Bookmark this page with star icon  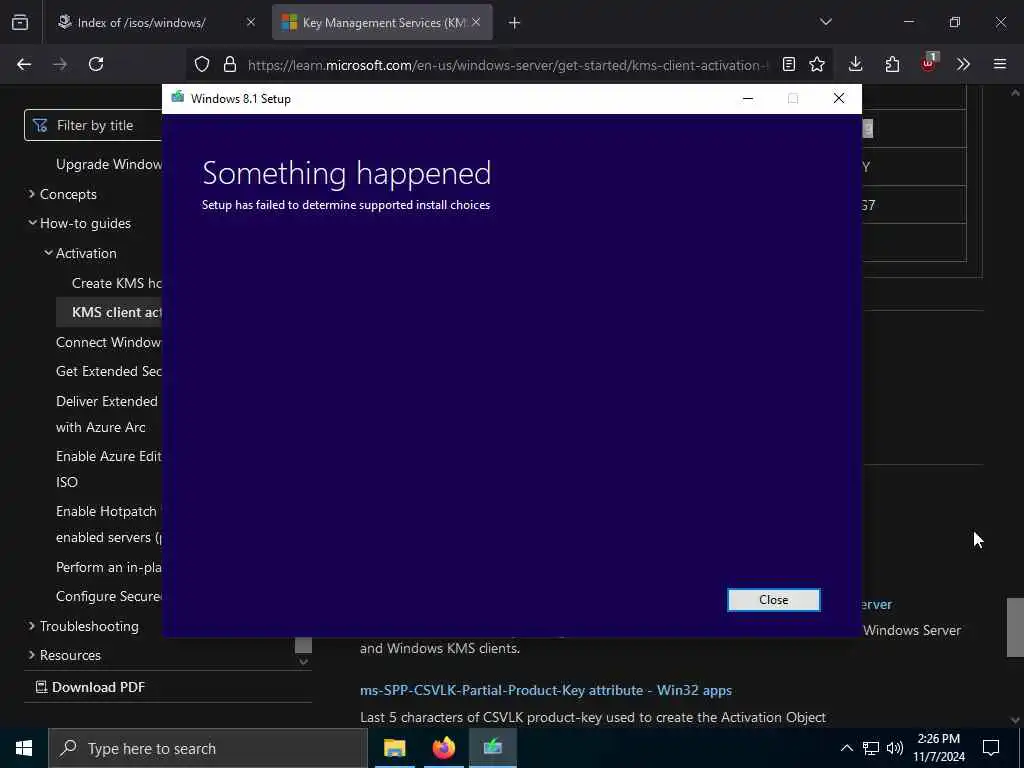[817, 64]
